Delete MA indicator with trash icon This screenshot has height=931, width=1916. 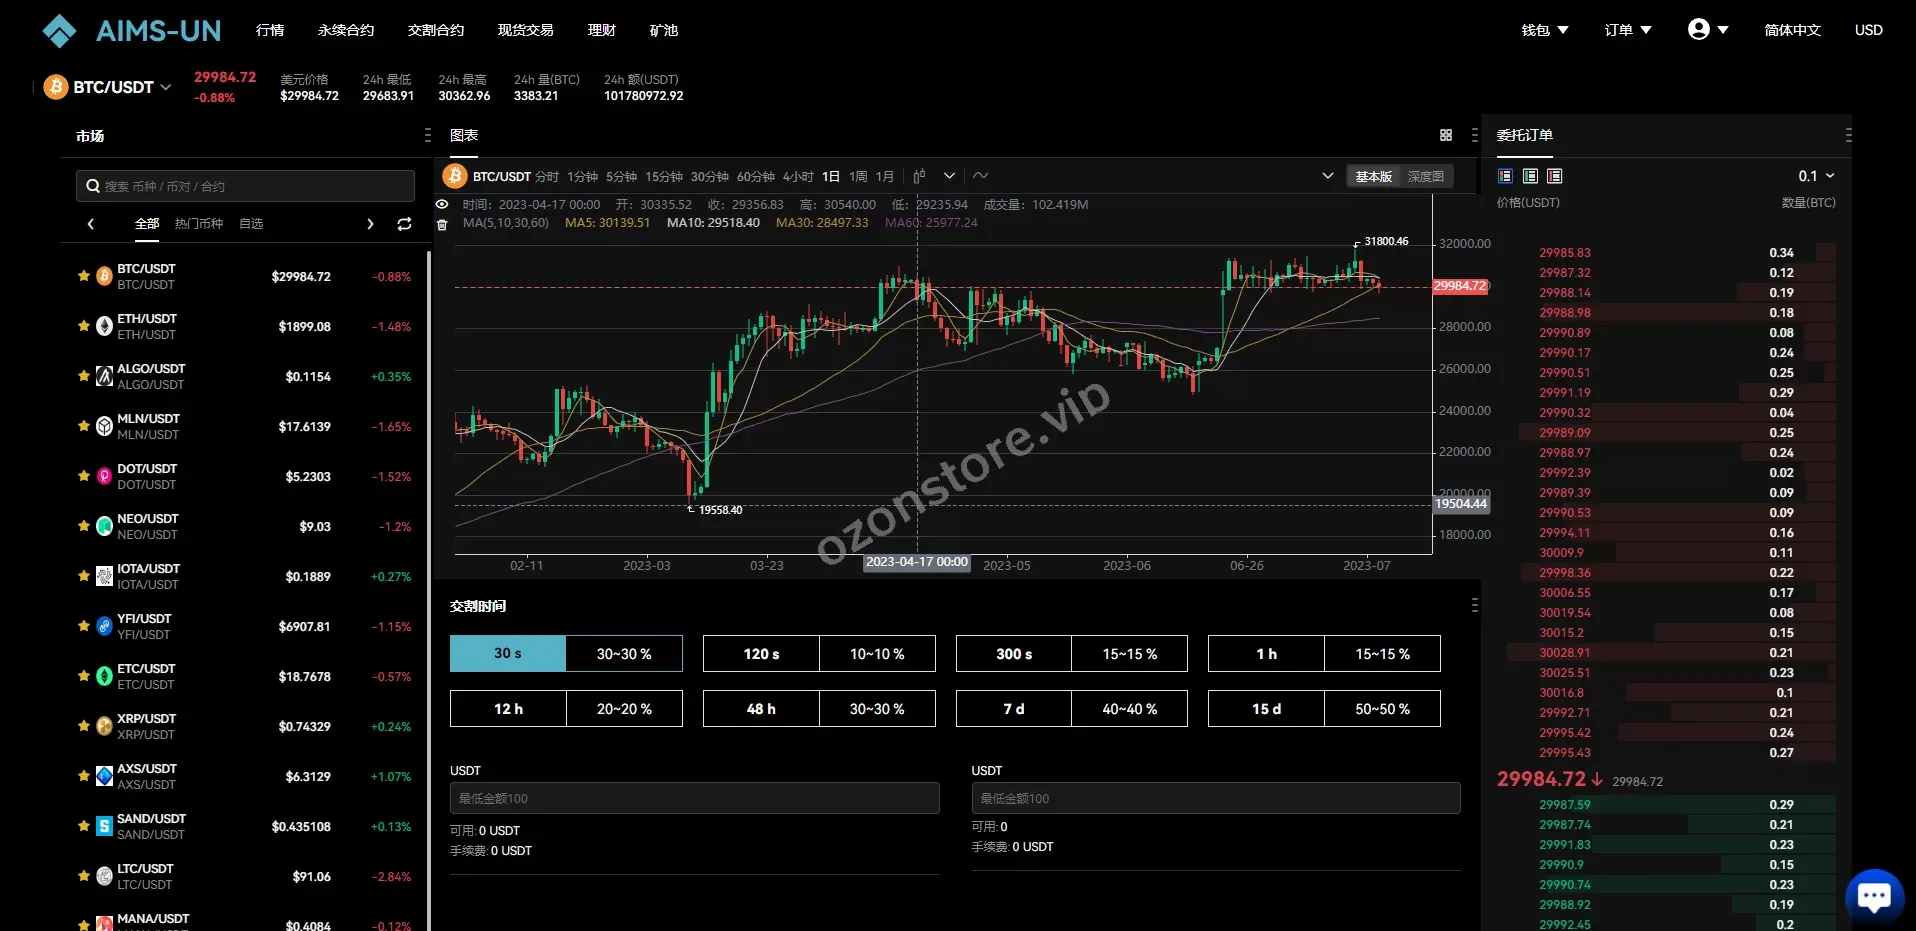(442, 224)
